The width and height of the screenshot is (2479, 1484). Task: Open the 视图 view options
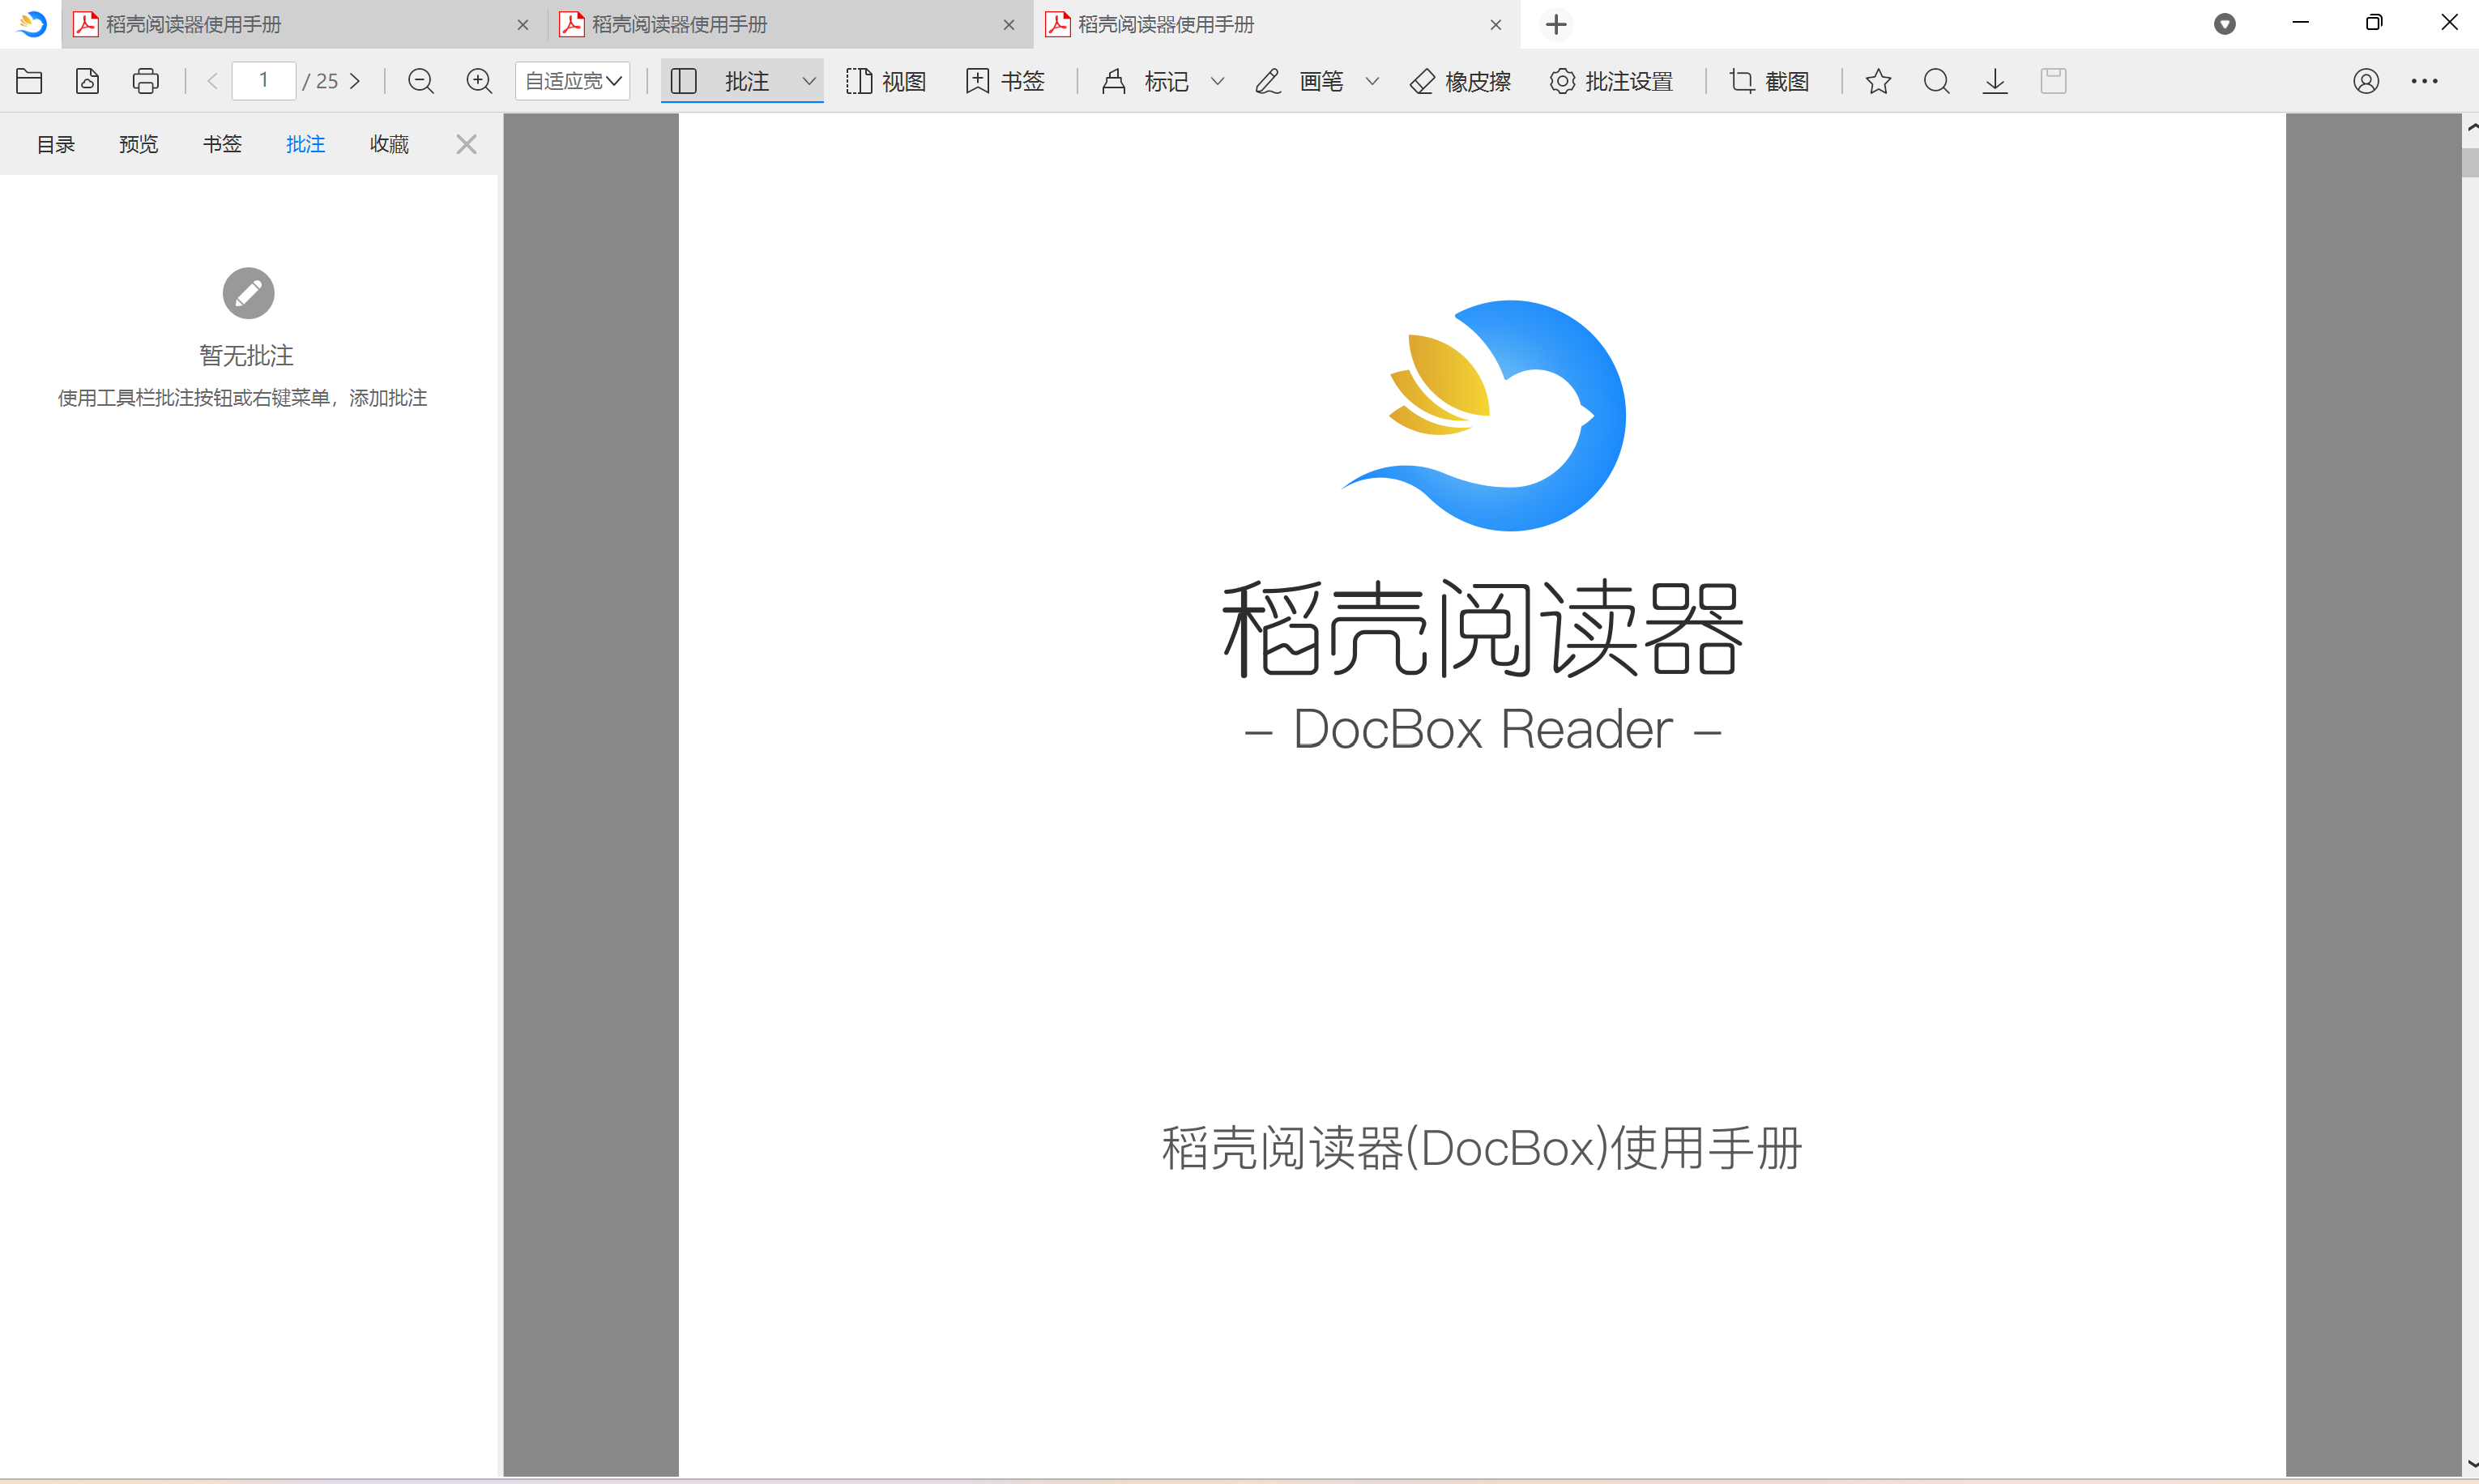886,81
